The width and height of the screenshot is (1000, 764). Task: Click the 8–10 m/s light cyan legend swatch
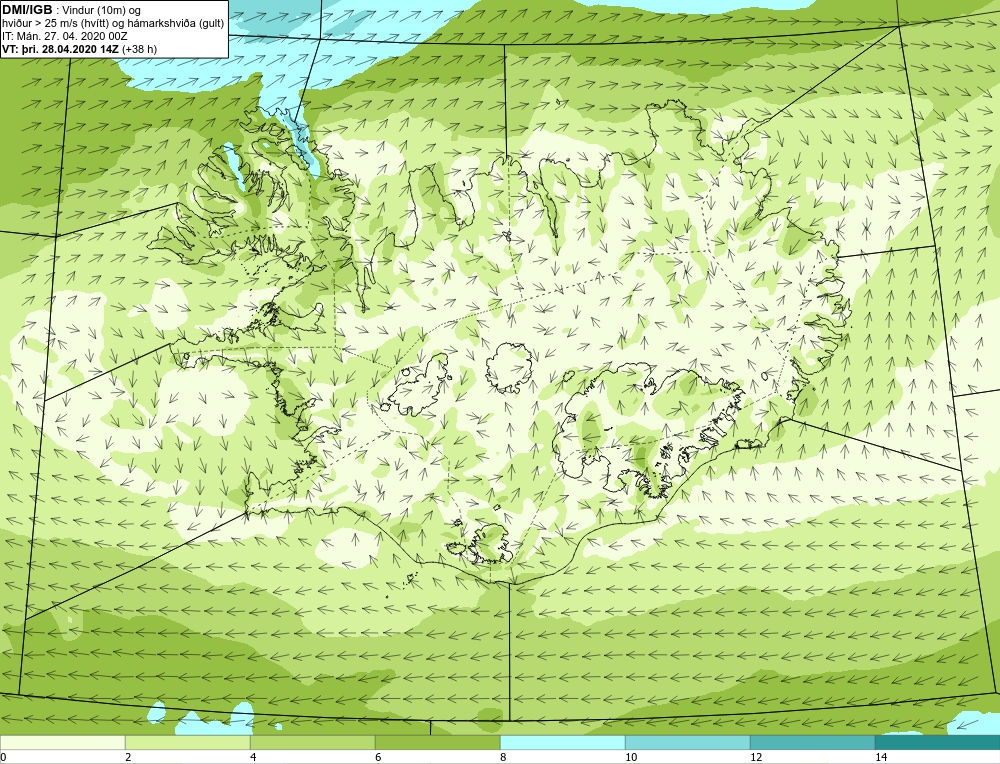pos(562,742)
